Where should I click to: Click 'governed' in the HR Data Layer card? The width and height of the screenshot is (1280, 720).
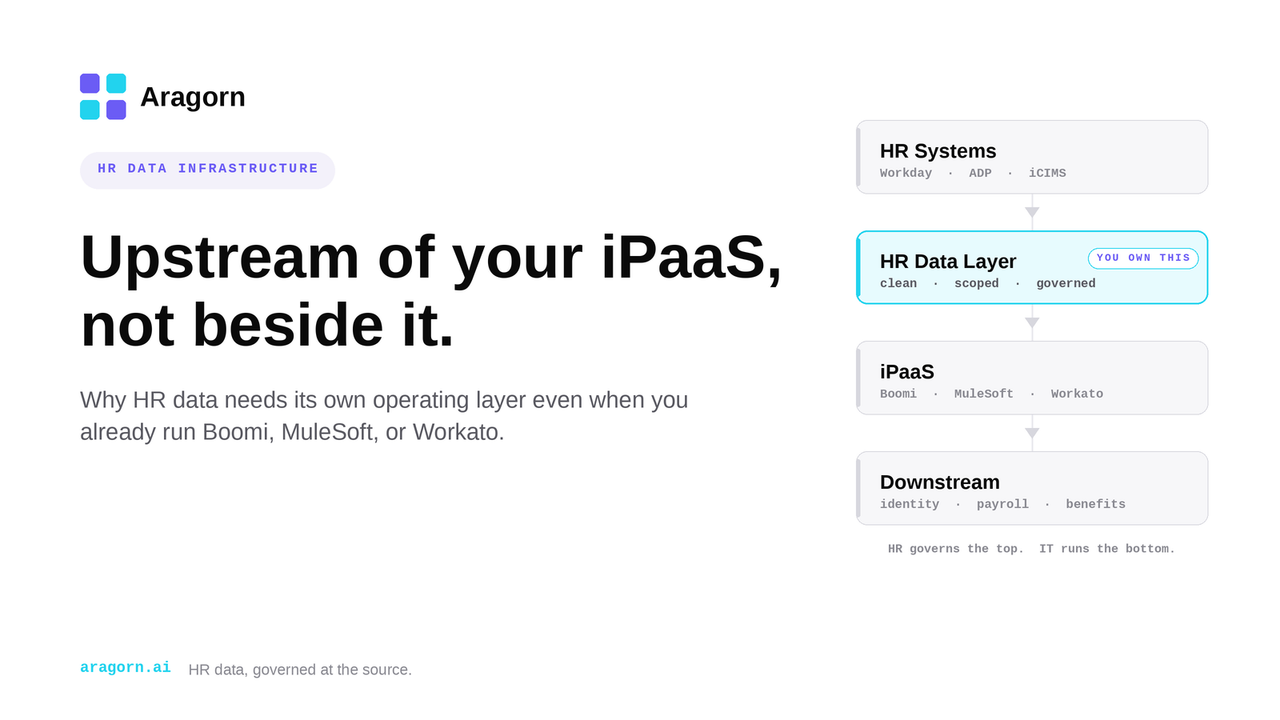coord(1066,284)
